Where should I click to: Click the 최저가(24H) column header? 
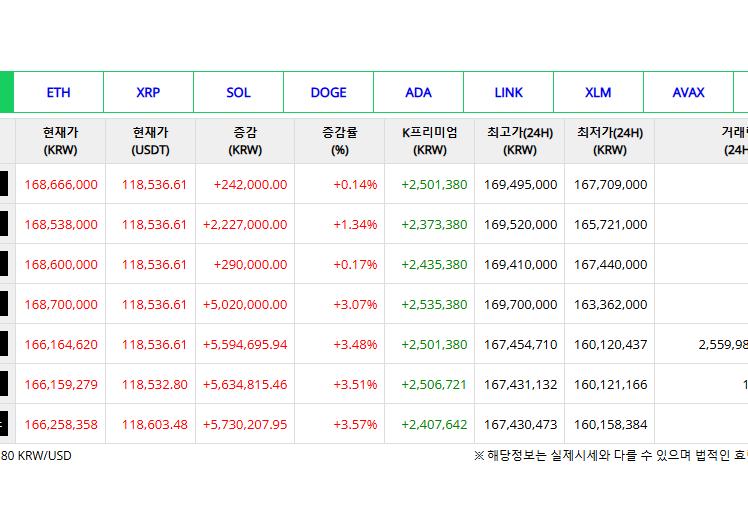610,141
